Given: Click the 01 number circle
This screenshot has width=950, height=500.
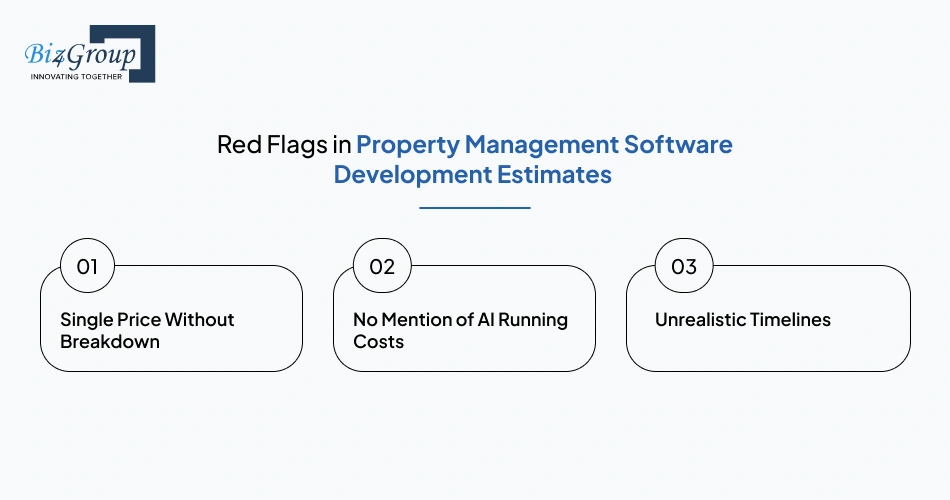Looking at the screenshot, I should point(87,266).
